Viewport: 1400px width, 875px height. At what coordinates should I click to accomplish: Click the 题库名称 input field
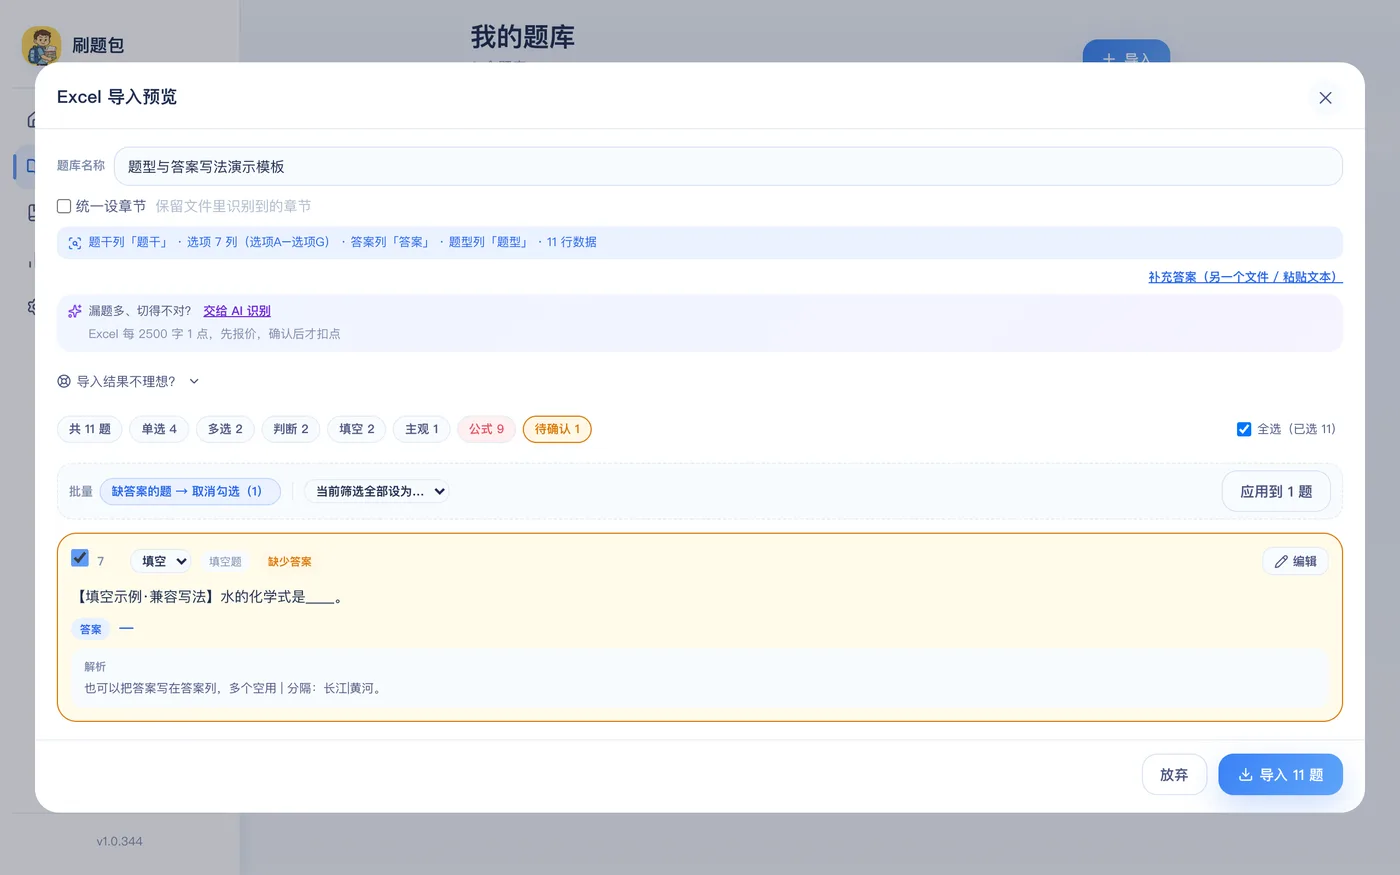click(x=728, y=166)
